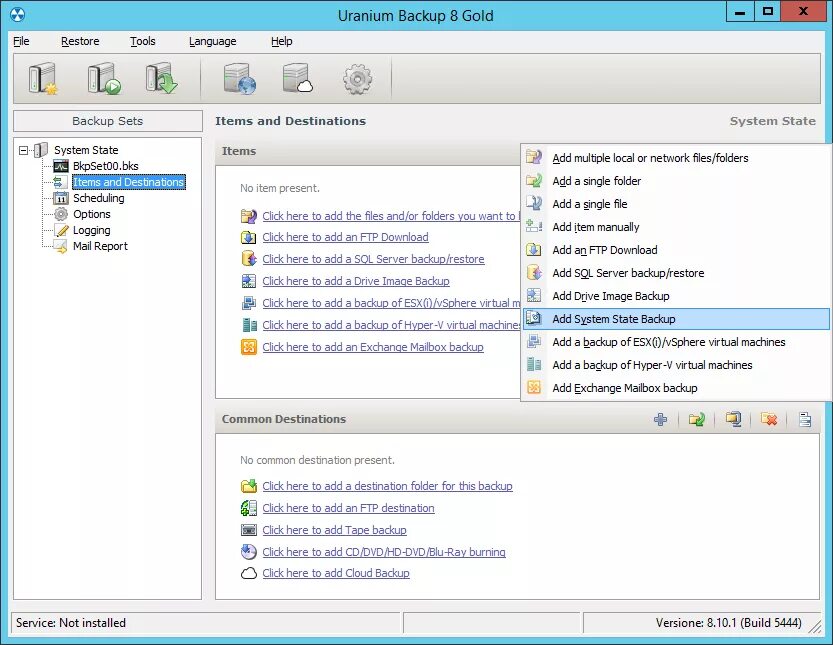Screen dimensions: 833x645
Task: Select Logging in the tree
Action: (92, 230)
